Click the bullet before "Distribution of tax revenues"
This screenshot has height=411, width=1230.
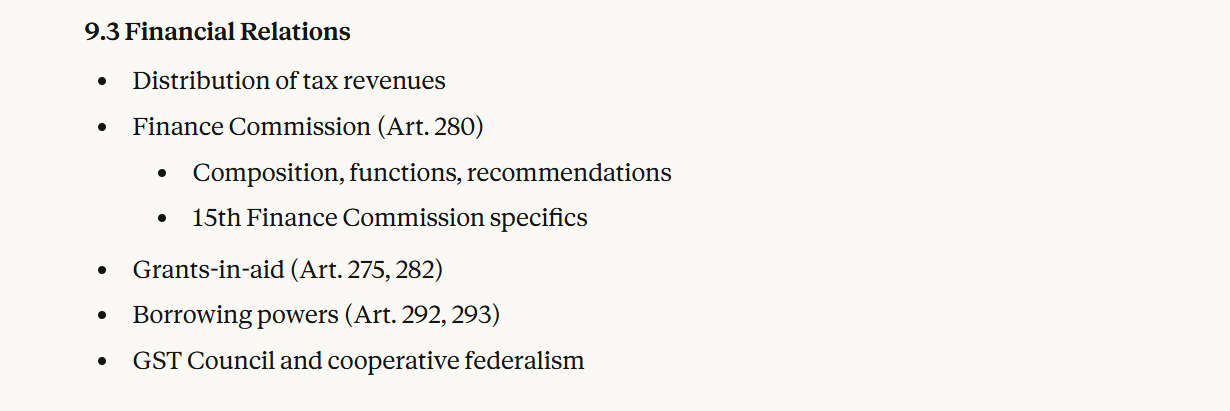(x=102, y=82)
